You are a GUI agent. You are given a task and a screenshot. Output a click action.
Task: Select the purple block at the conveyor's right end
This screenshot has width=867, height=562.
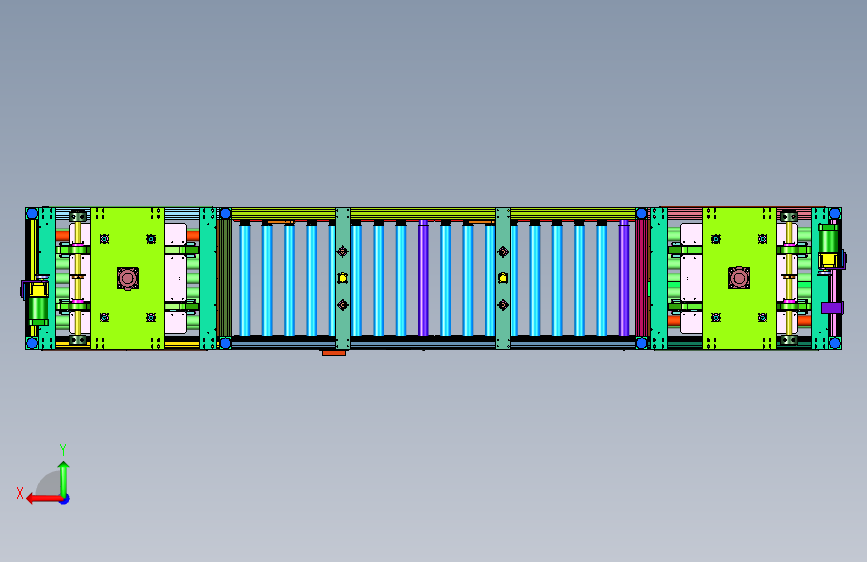click(832, 308)
